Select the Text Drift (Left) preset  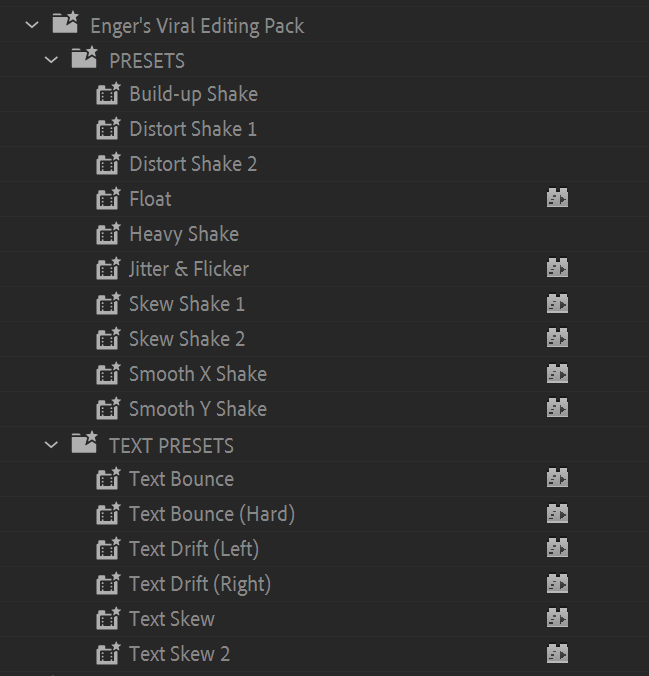[193, 549]
